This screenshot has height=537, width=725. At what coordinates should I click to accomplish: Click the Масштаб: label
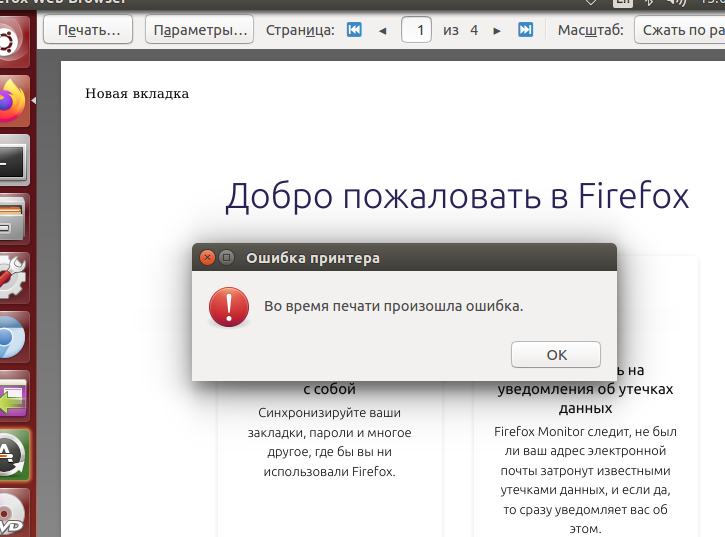tap(590, 30)
